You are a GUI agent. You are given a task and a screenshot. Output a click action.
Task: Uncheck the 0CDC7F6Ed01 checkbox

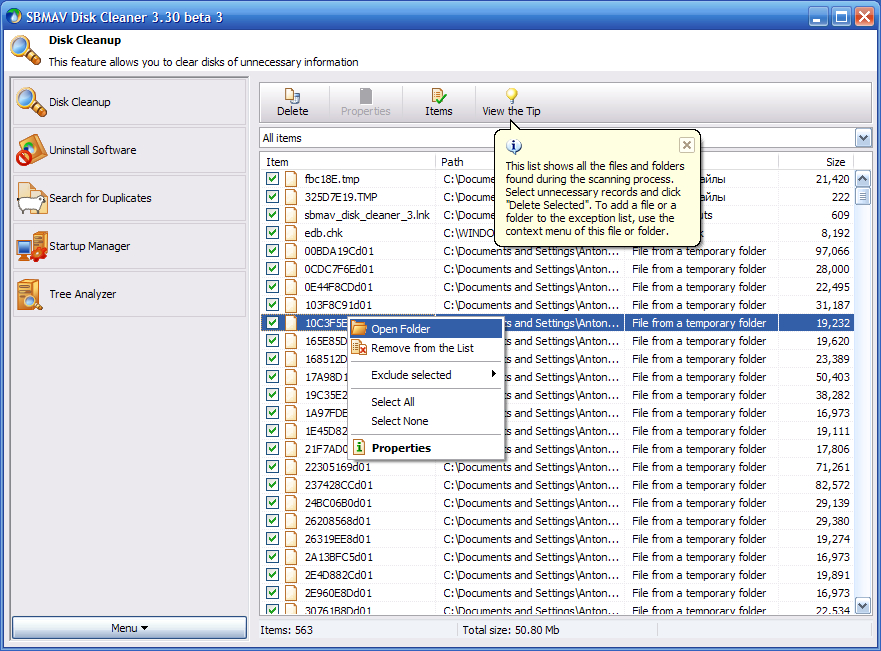[273, 269]
